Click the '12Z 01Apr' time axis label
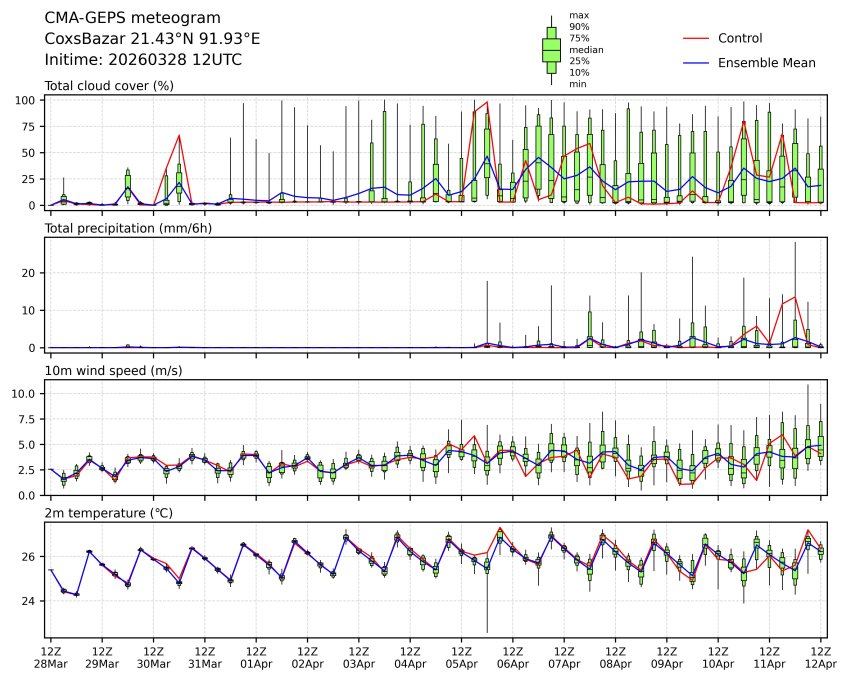Screen dimensions: 848x681 [x=256, y=657]
